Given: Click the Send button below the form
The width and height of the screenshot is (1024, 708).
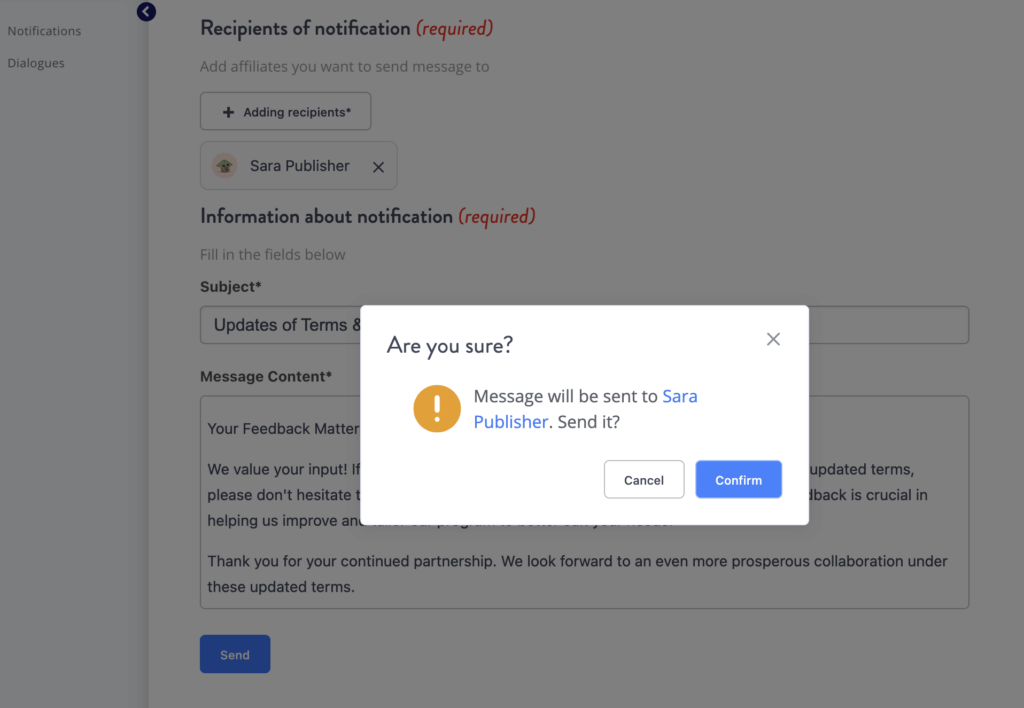Looking at the screenshot, I should pos(234,654).
